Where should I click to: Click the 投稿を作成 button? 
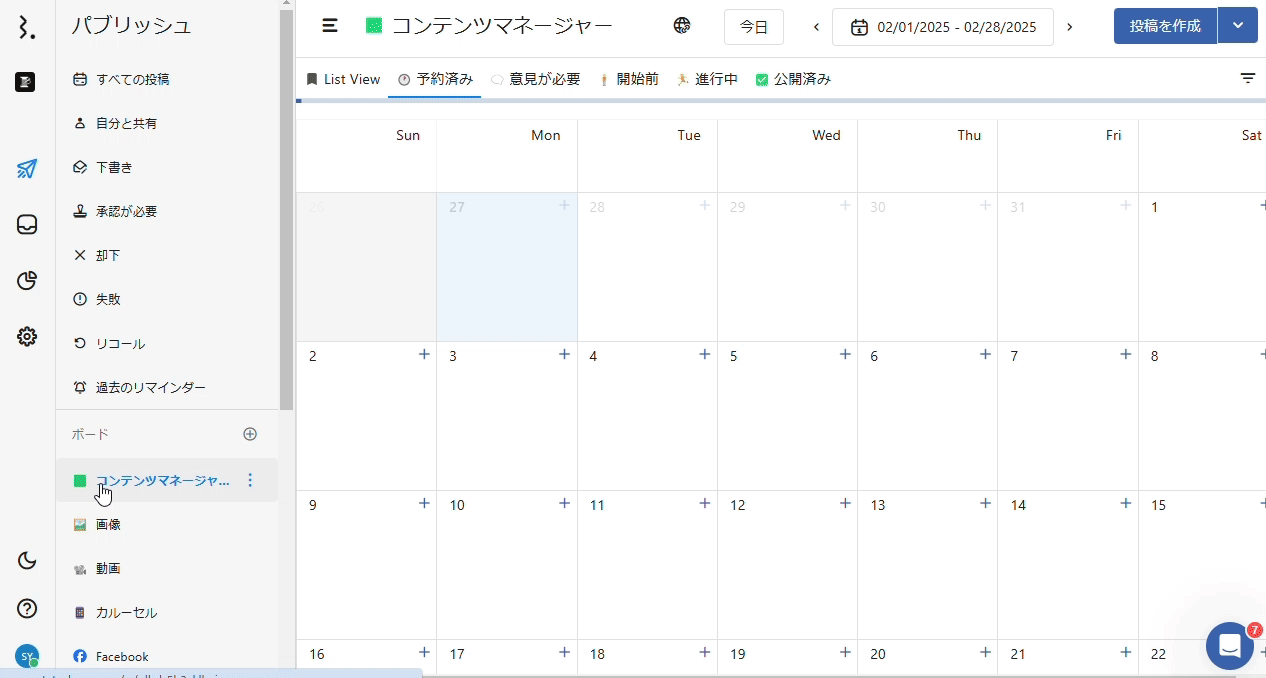coord(1165,26)
